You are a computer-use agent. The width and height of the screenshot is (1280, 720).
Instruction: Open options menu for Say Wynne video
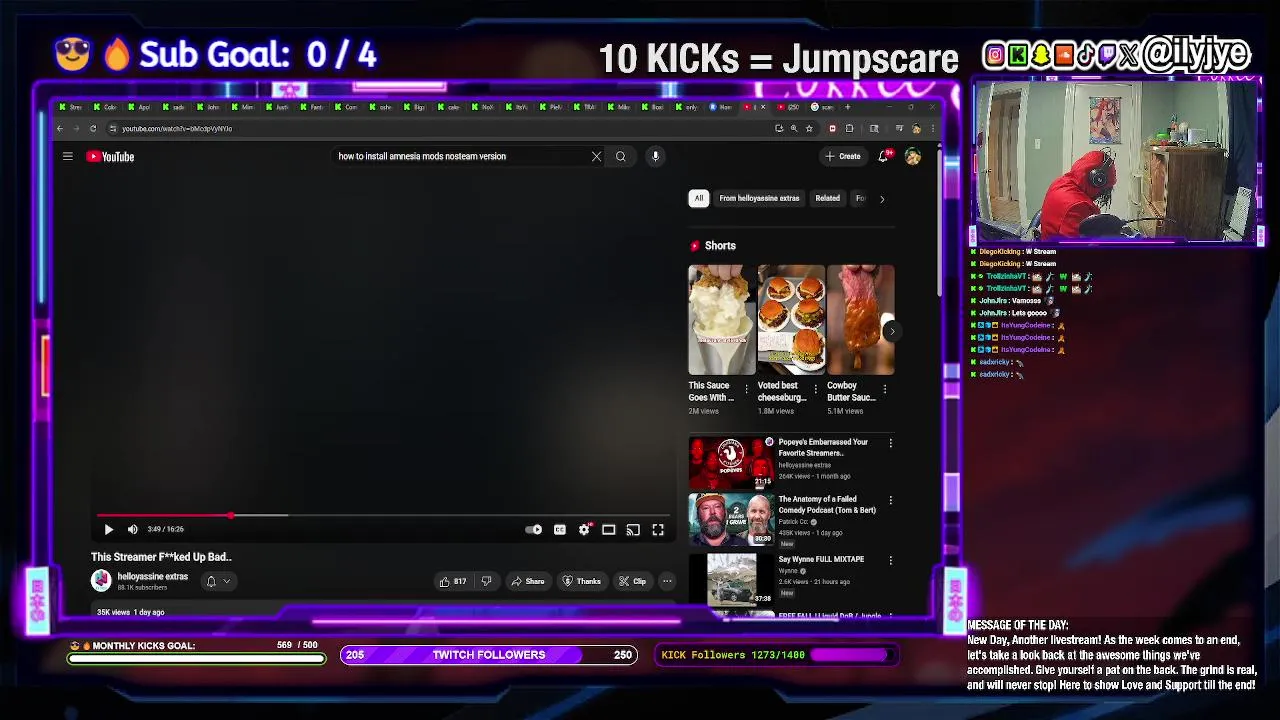point(891,561)
